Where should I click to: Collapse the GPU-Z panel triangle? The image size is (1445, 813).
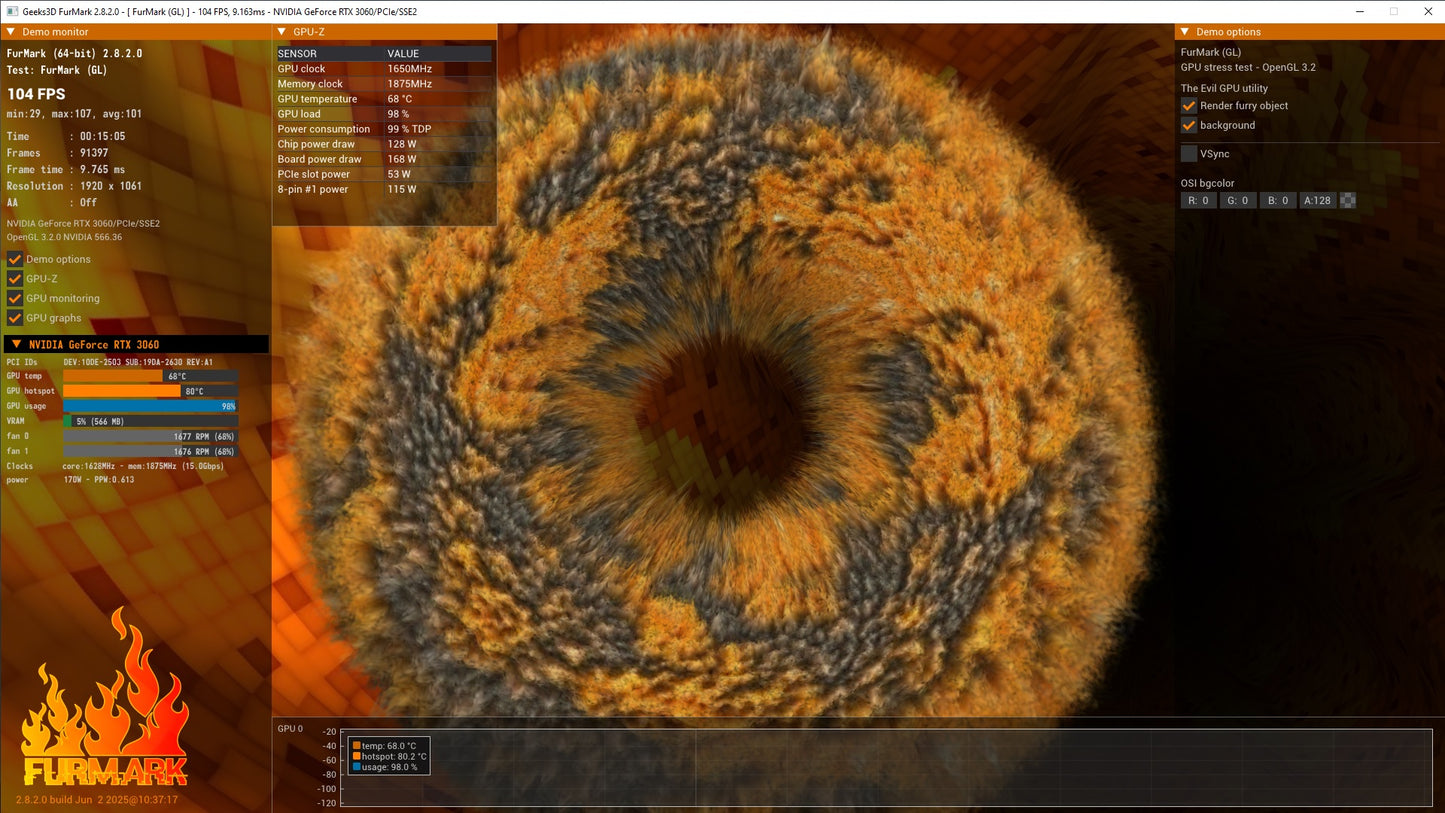click(x=282, y=32)
